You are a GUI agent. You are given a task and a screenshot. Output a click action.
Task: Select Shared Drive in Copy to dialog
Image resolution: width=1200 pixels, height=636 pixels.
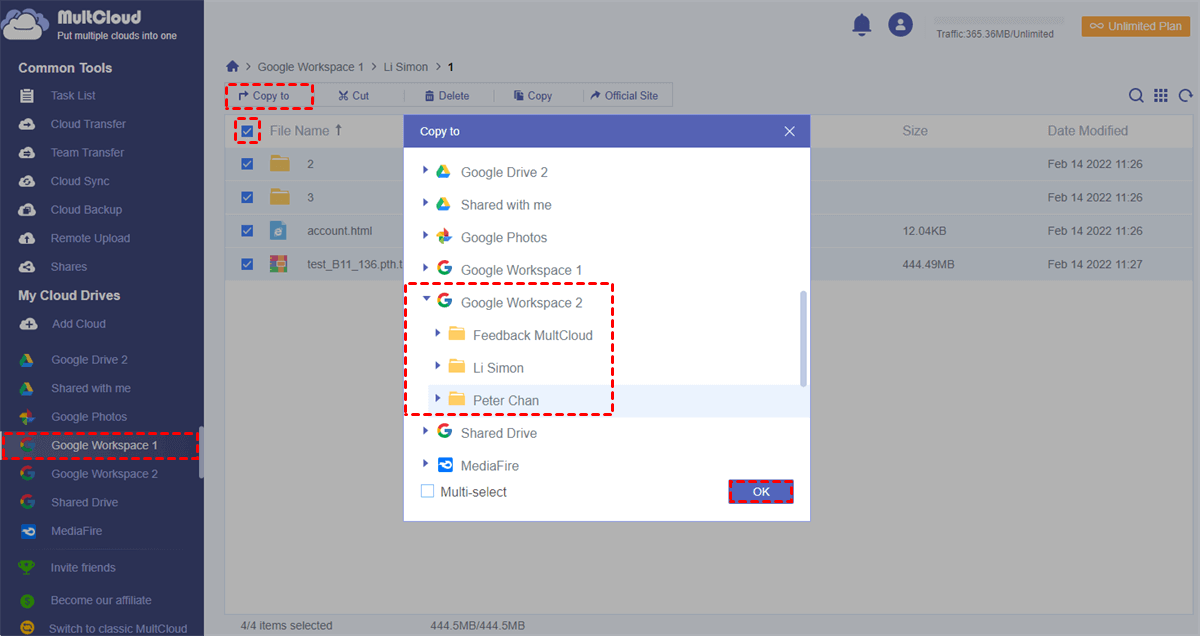click(499, 433)
